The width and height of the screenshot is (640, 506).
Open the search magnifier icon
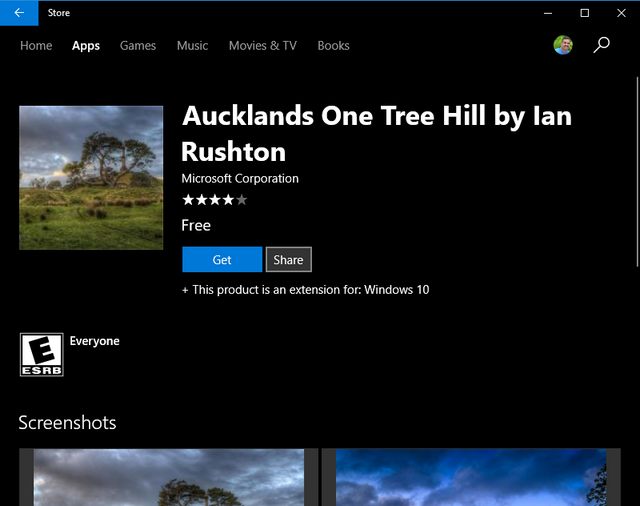pyautogui.click(x=601, y=45)
